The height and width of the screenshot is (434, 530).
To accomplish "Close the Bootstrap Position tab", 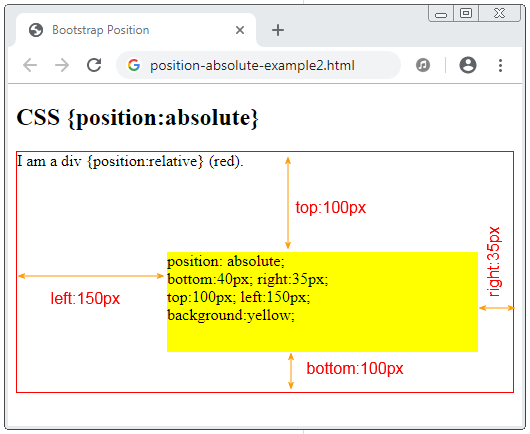I will pyautogui.click(x=240, y=30).
